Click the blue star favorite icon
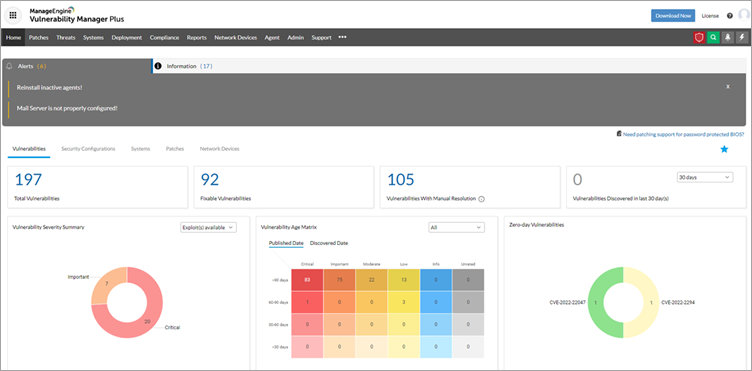This screenshot has height=371, width=752. pyautogui.click(x=724, y=149)
